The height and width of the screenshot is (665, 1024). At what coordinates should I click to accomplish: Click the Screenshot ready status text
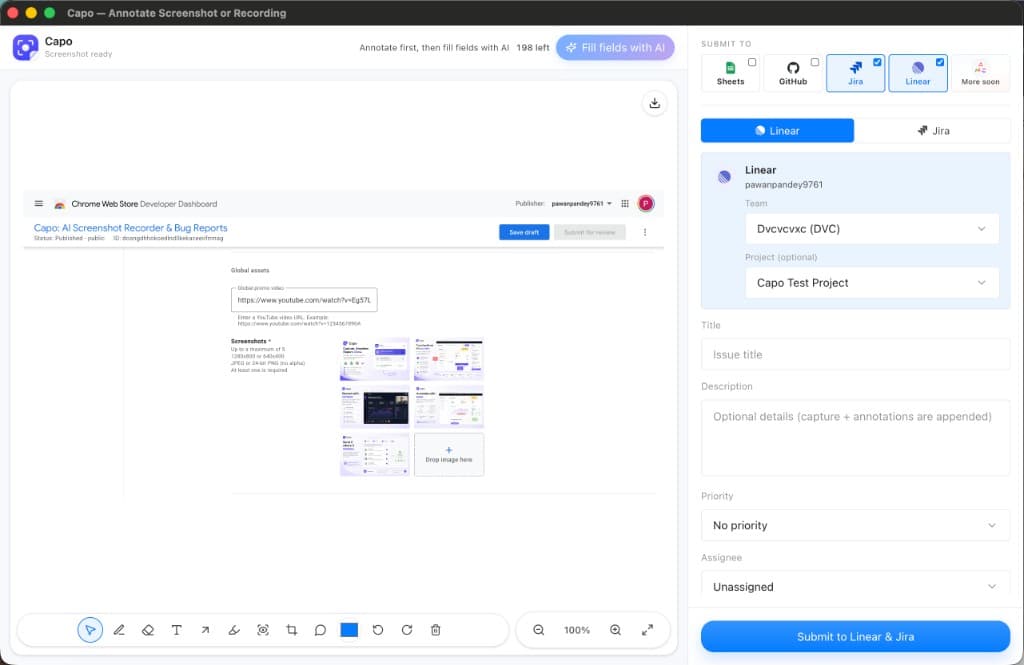click(78, 54)
